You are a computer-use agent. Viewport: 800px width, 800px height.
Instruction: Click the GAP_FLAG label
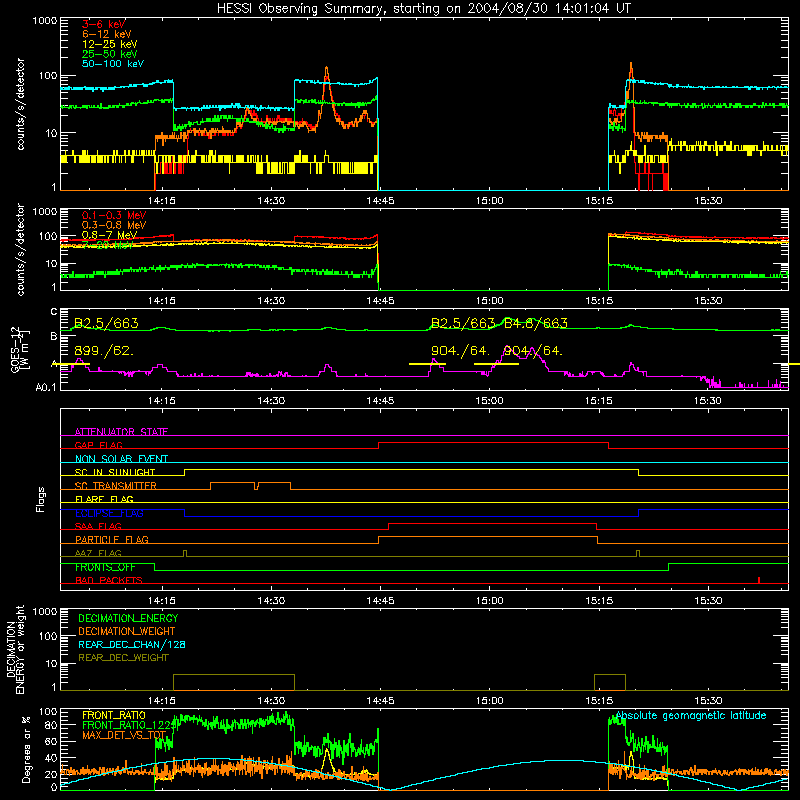[98, 445]
